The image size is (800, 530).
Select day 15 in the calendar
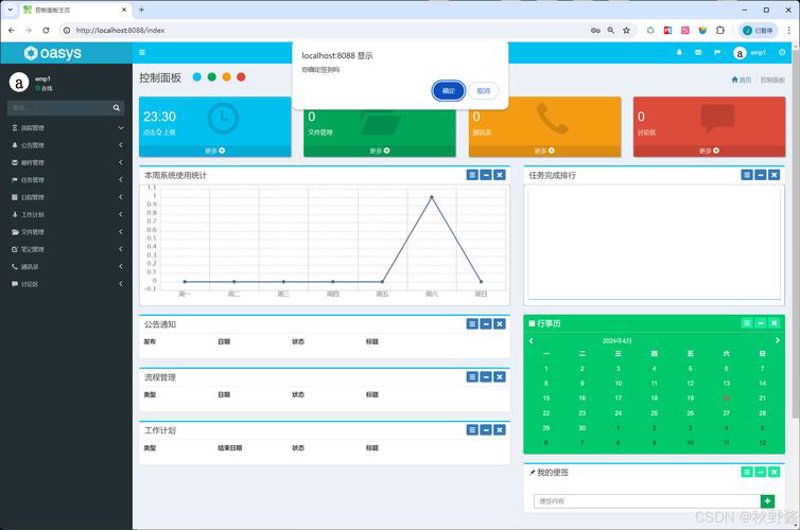546,398
